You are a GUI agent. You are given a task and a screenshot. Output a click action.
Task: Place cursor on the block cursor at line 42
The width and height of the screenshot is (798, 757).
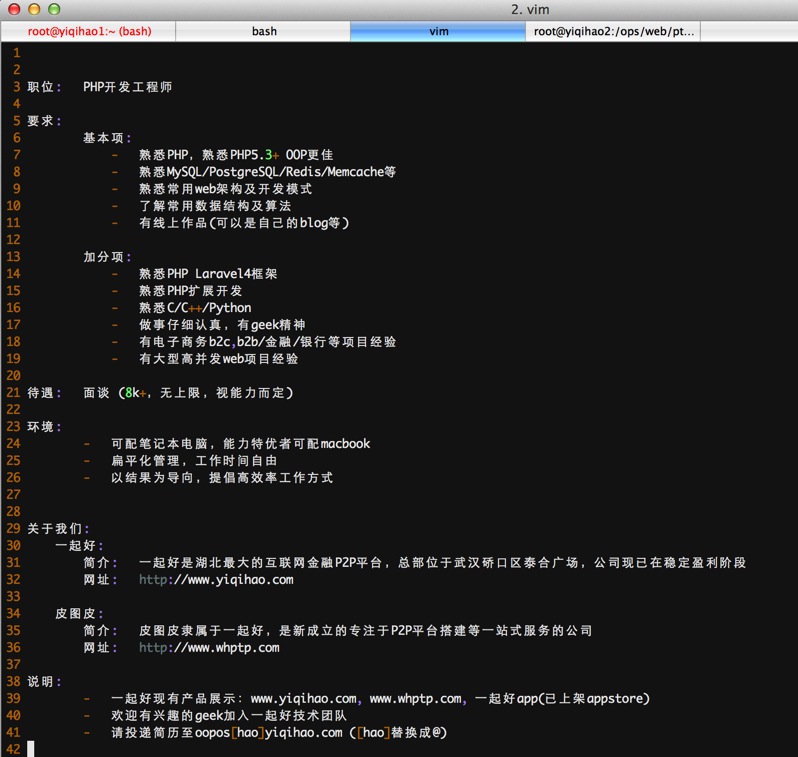point(31,749)
